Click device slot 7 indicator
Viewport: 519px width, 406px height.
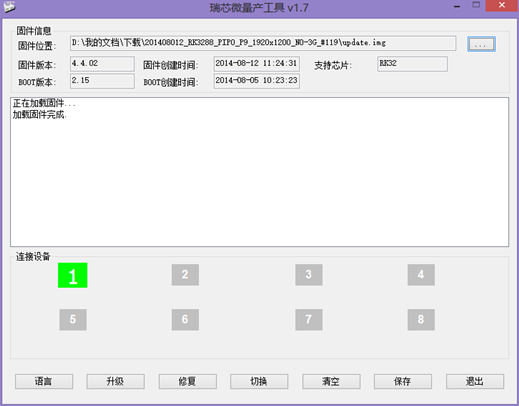point(309,320)
